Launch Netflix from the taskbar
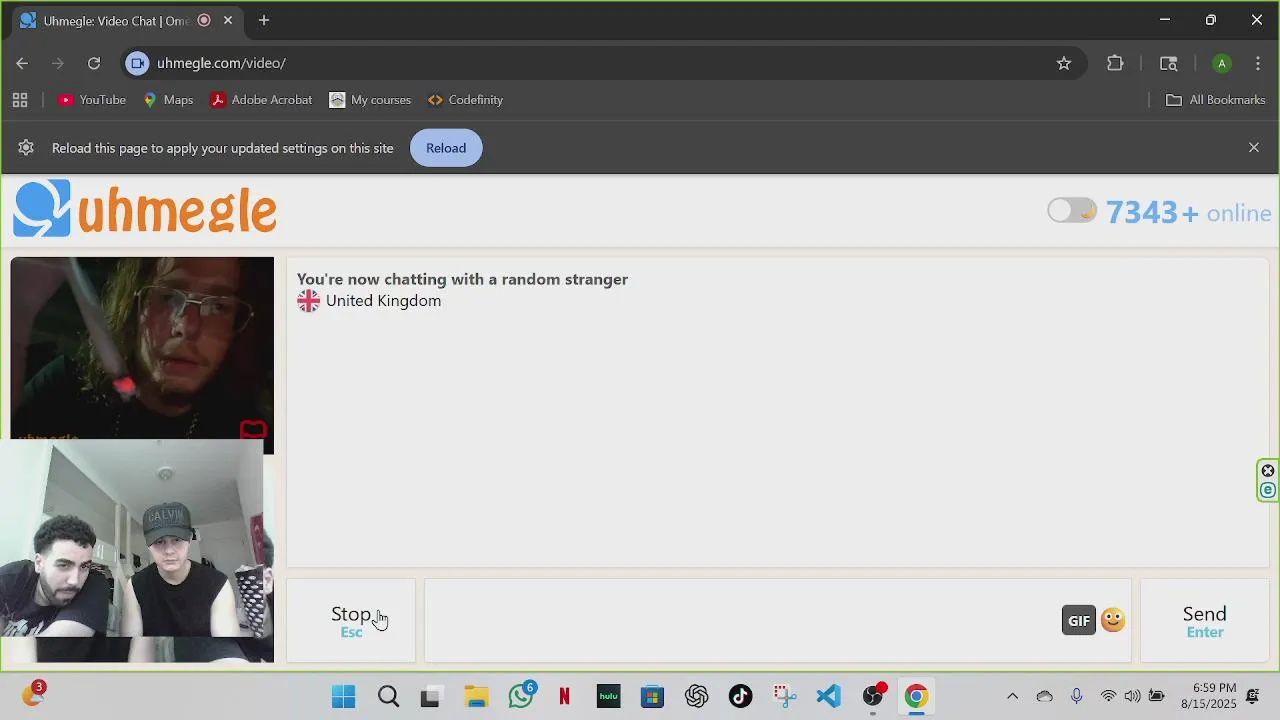1280x720 pixels. (x=564, y=696)
